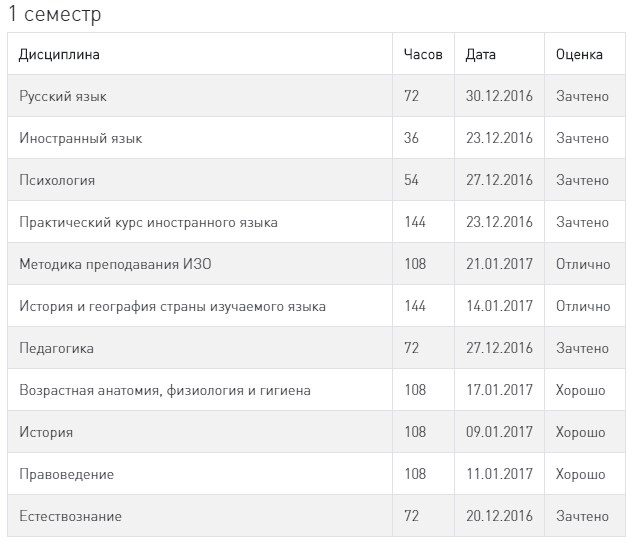The image size is (637, 546).
Task: Click the Педагогика discipline
Action: click(56, 349)
